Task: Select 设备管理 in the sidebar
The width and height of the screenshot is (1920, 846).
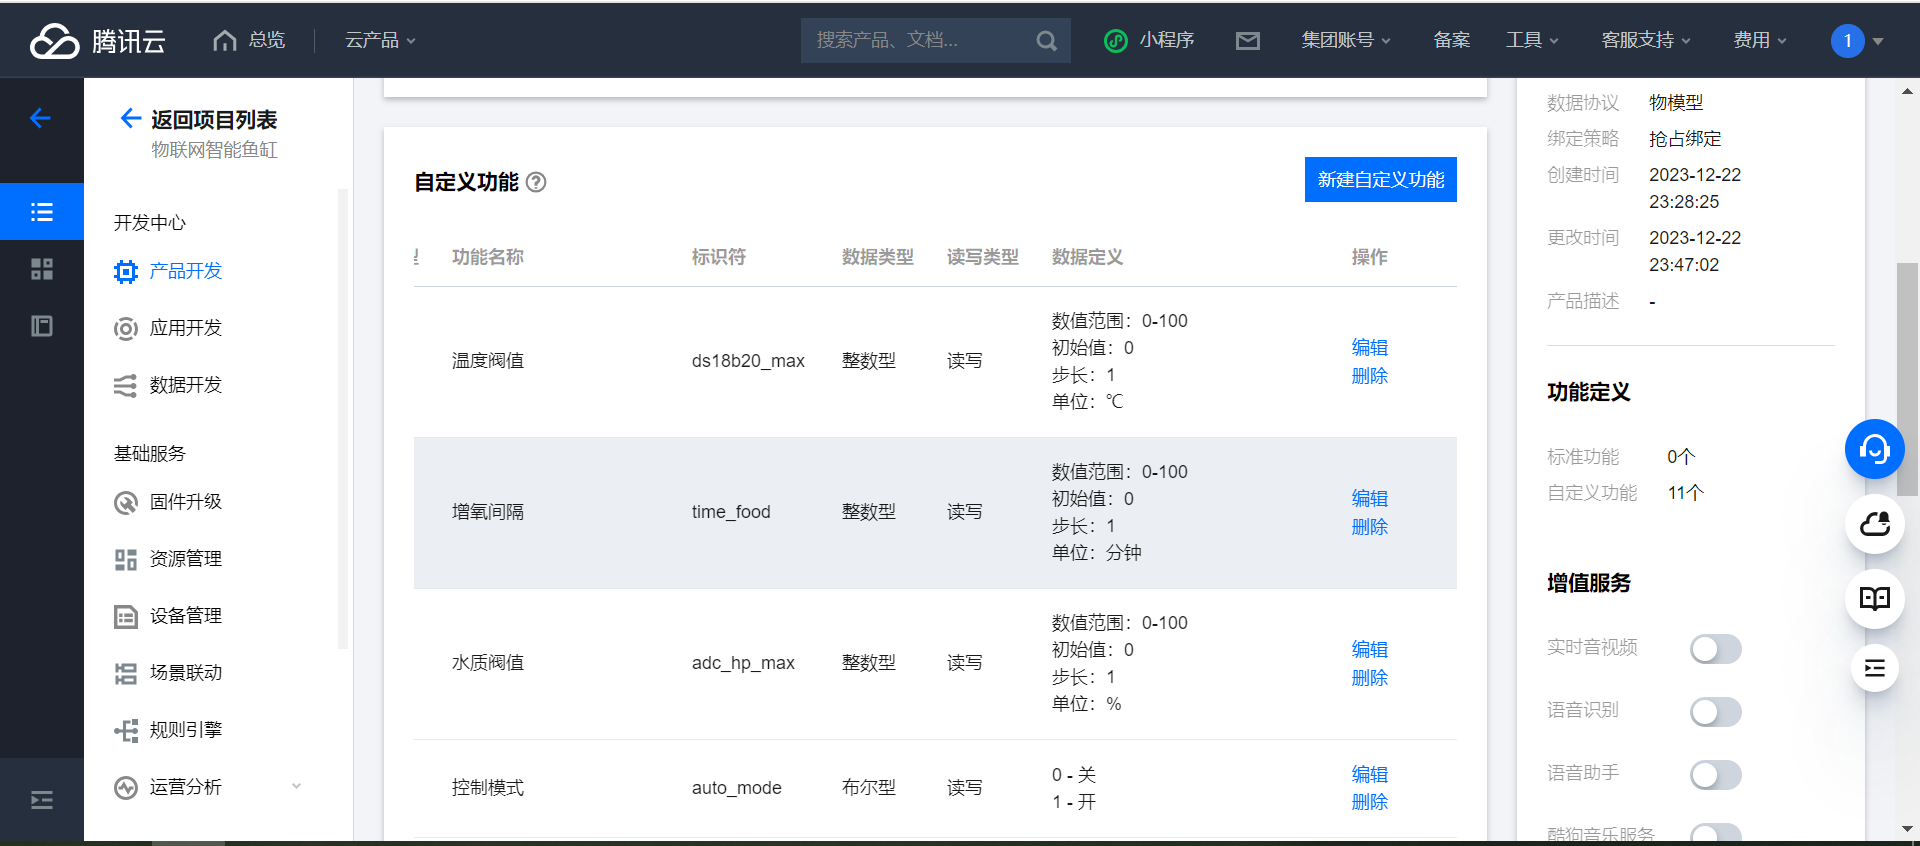Action: pos(186,616)
